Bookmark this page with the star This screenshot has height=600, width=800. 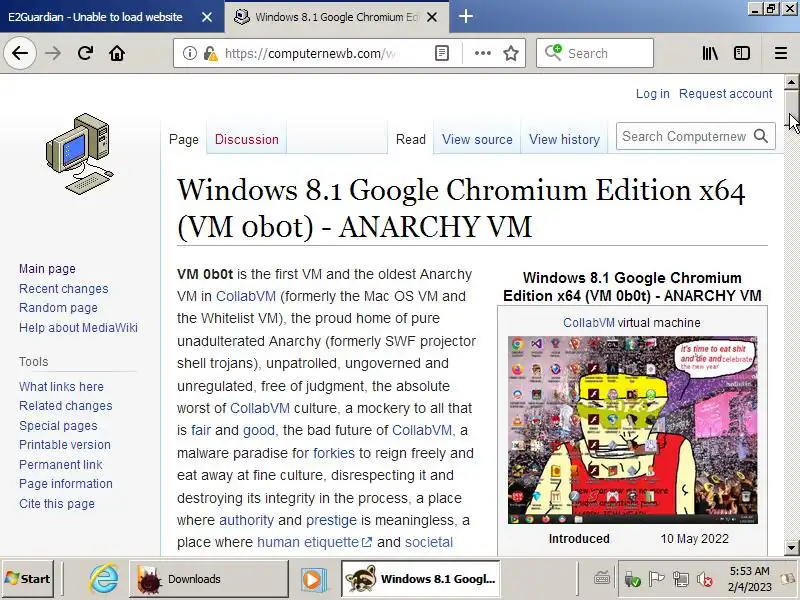511,53
